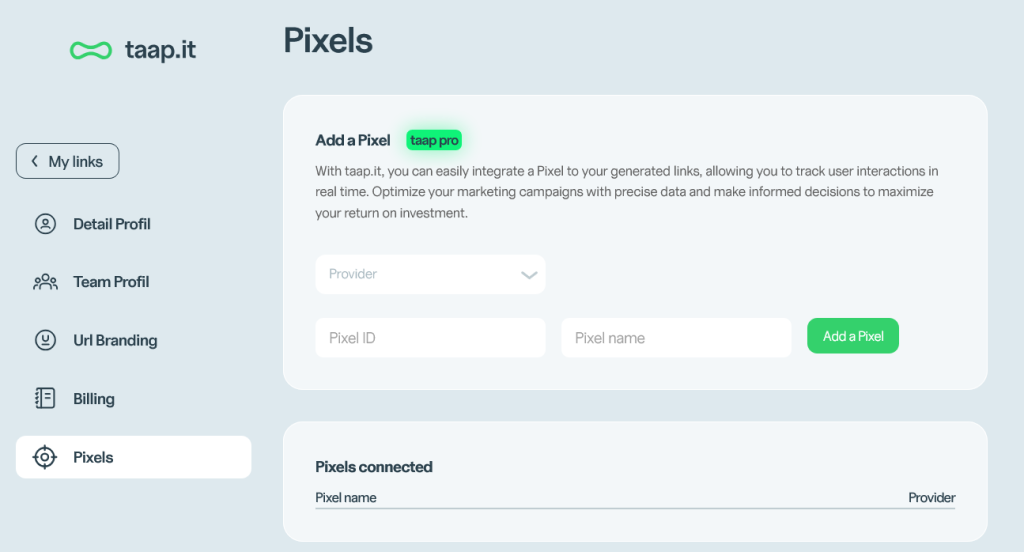The height and width of the screenshot is (552, 1024).
Task: Click the Detail Profil person icon
Action: pos(45,224)
